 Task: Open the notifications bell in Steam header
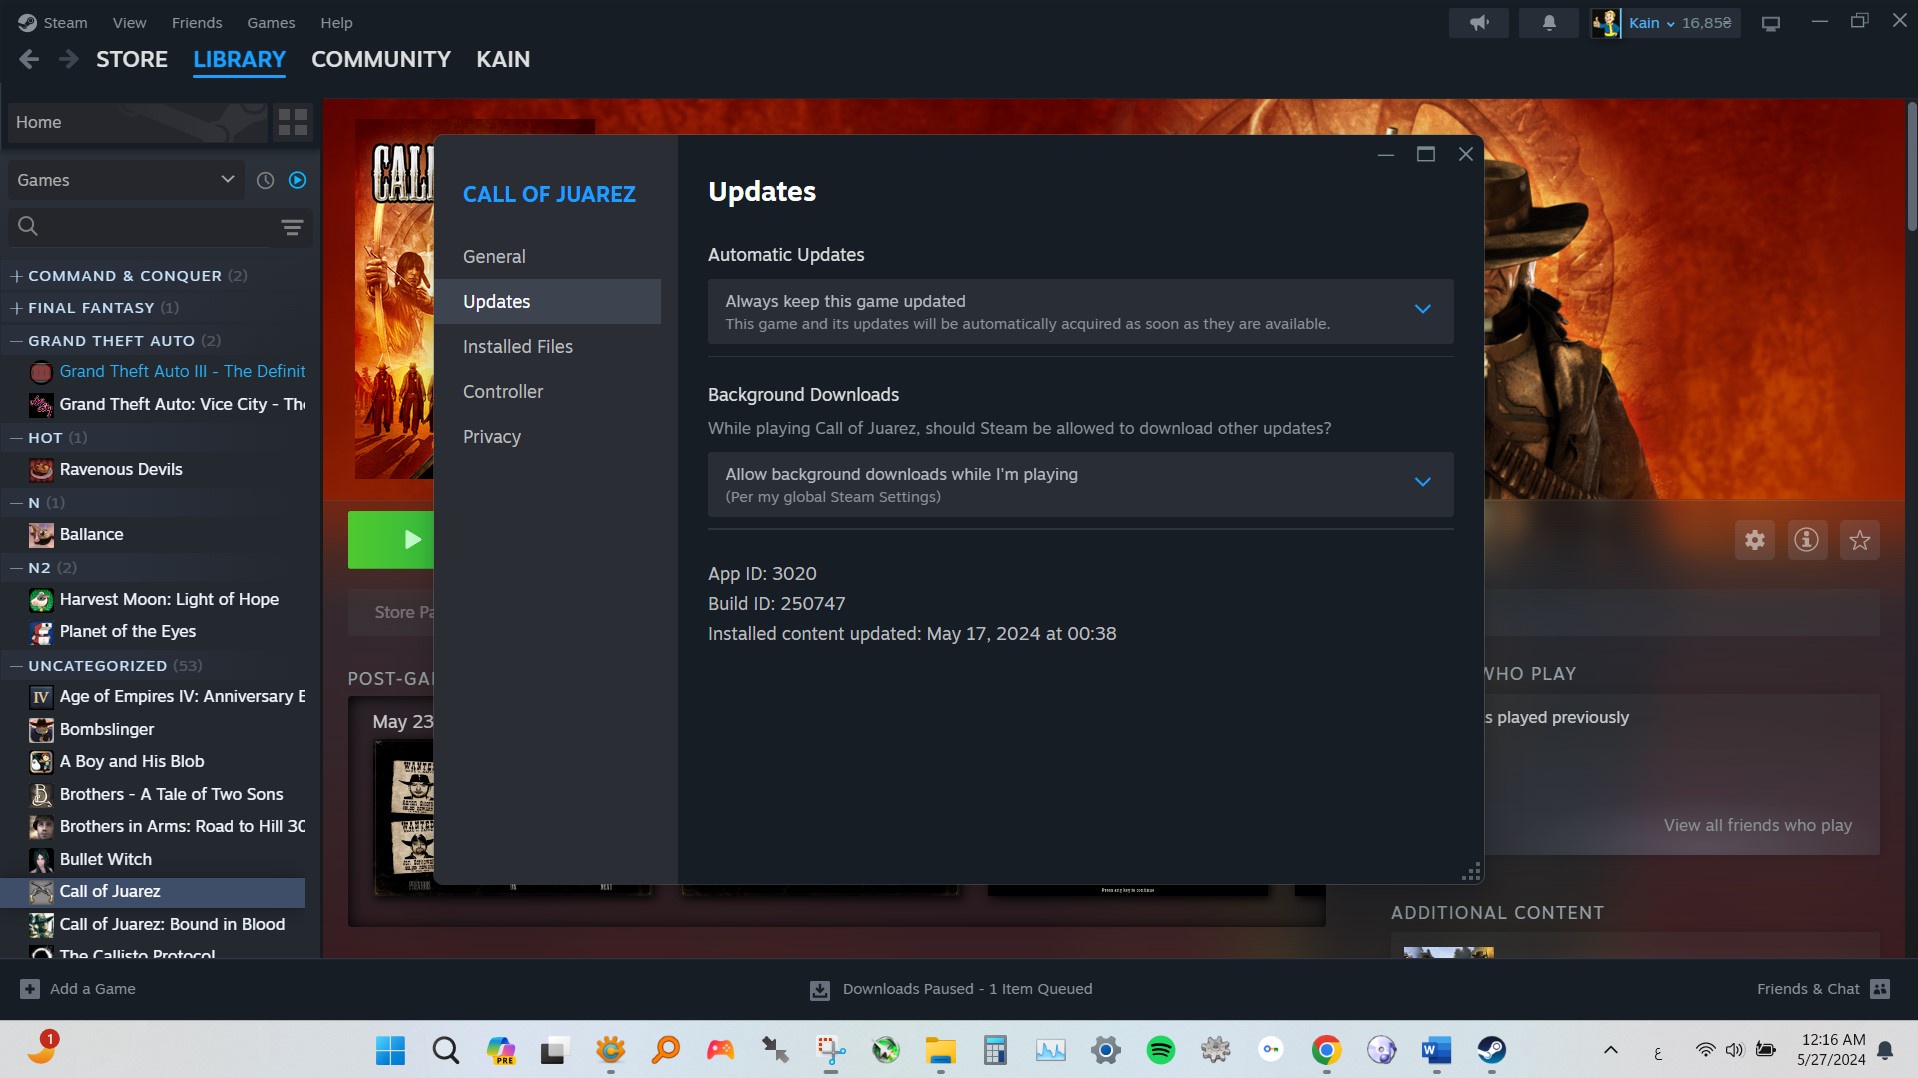1549,23
